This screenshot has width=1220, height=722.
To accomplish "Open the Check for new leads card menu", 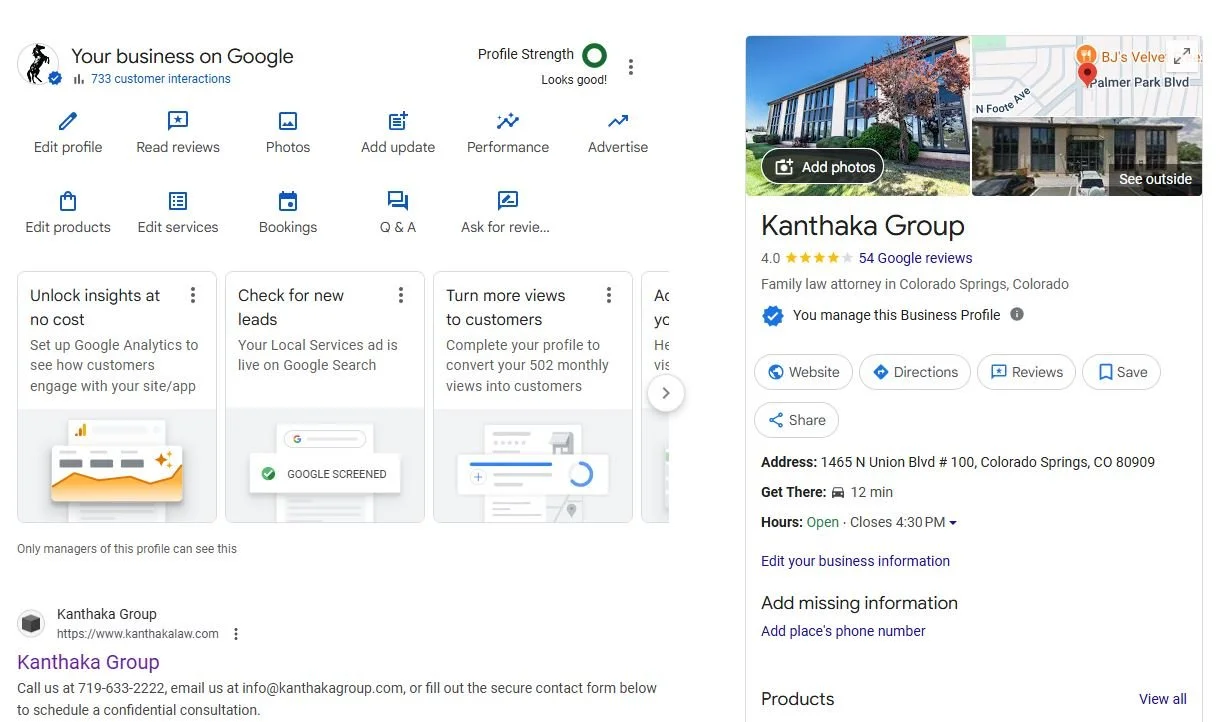I will pos(401,295).
